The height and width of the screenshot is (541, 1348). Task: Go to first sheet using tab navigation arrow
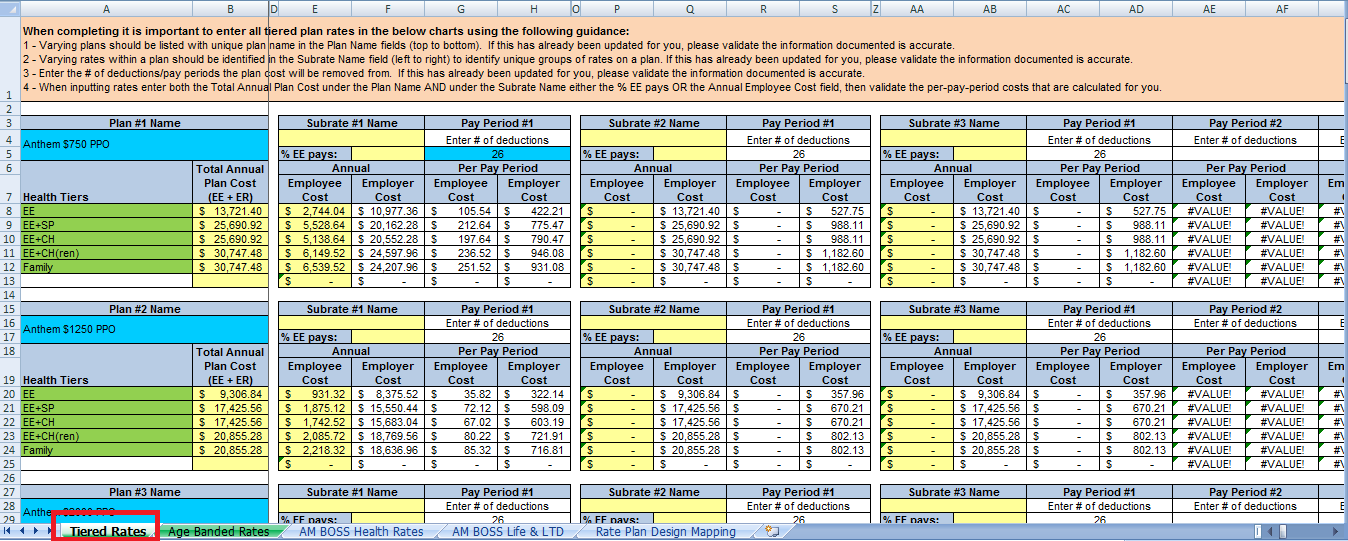click(x=7, y=532)
